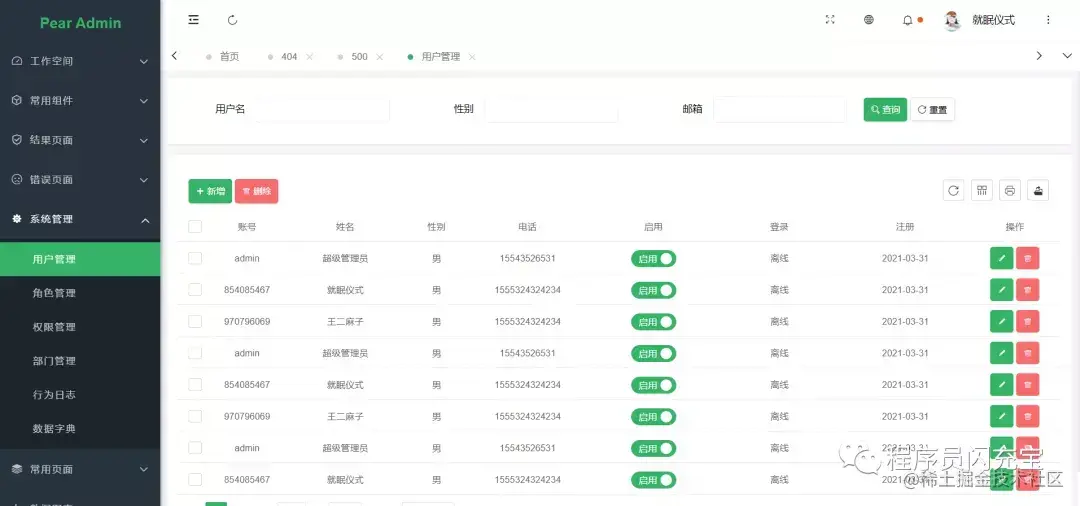Delete the first 970796069 row

1028,321
